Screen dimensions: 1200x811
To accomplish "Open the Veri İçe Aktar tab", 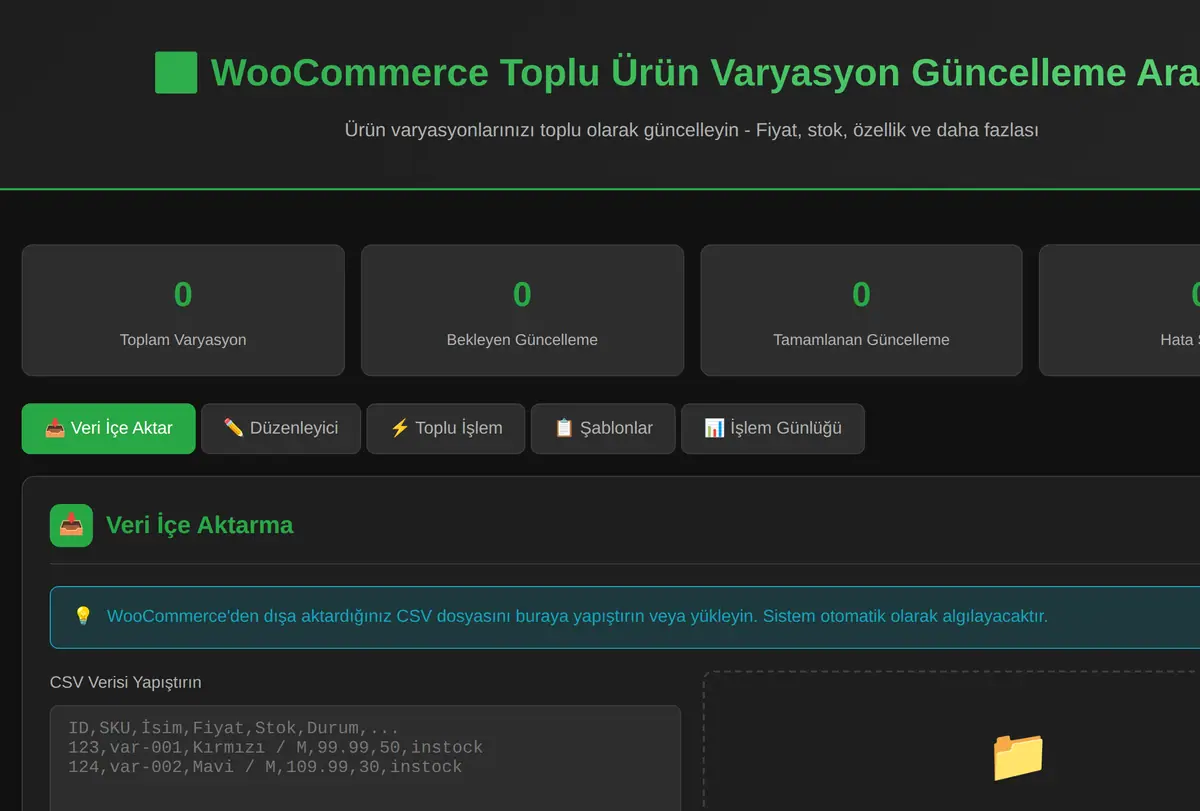I will coord(109,428).
